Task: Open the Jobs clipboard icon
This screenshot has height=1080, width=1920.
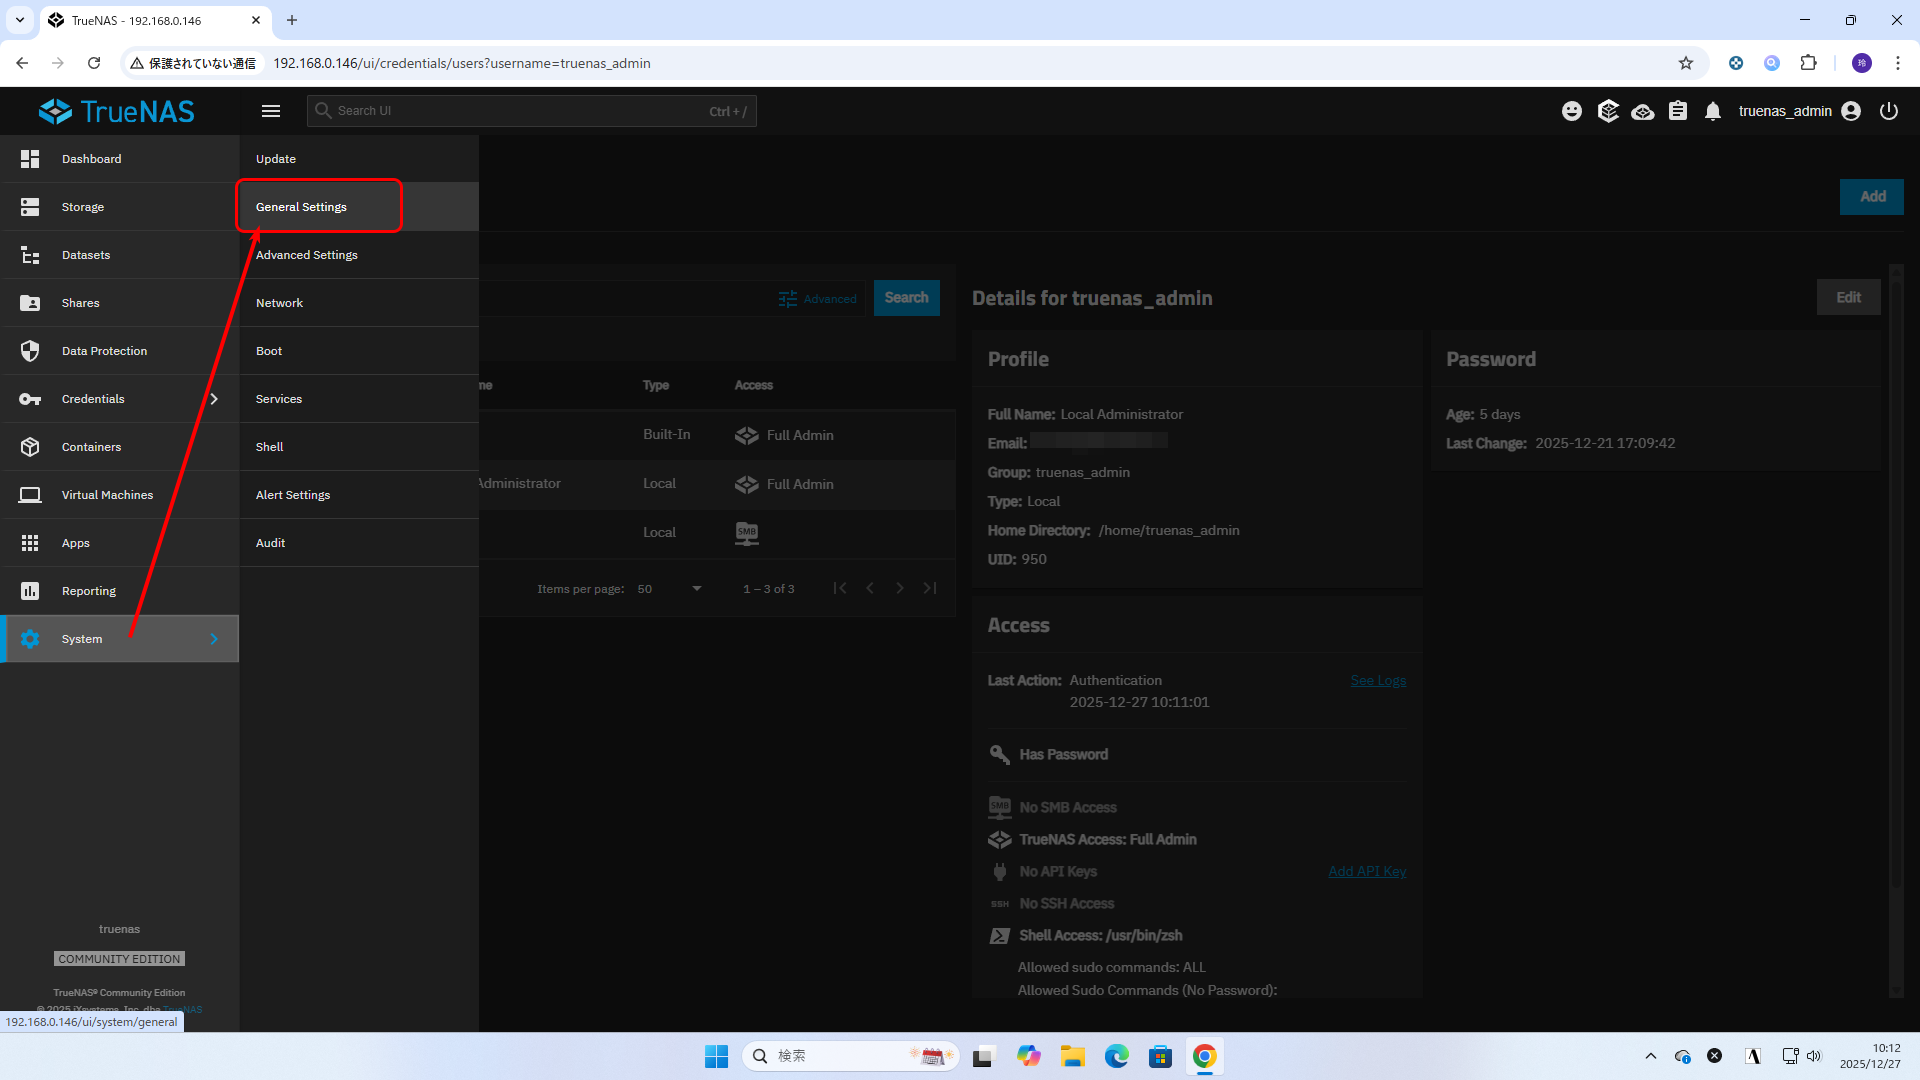Action: click(x=1678, y=111)
